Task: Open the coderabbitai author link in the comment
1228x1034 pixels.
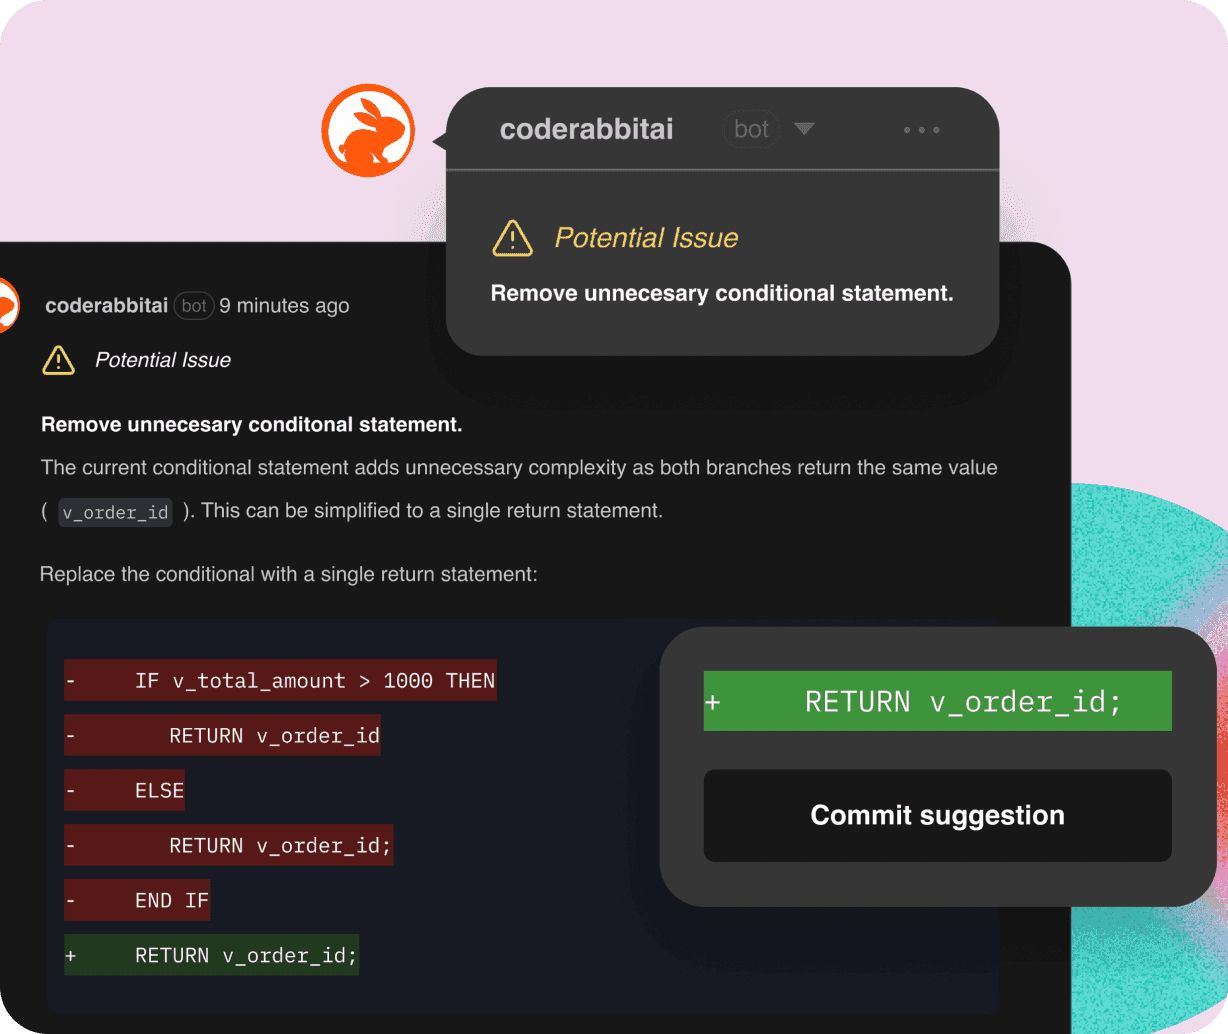Action: 106,306
